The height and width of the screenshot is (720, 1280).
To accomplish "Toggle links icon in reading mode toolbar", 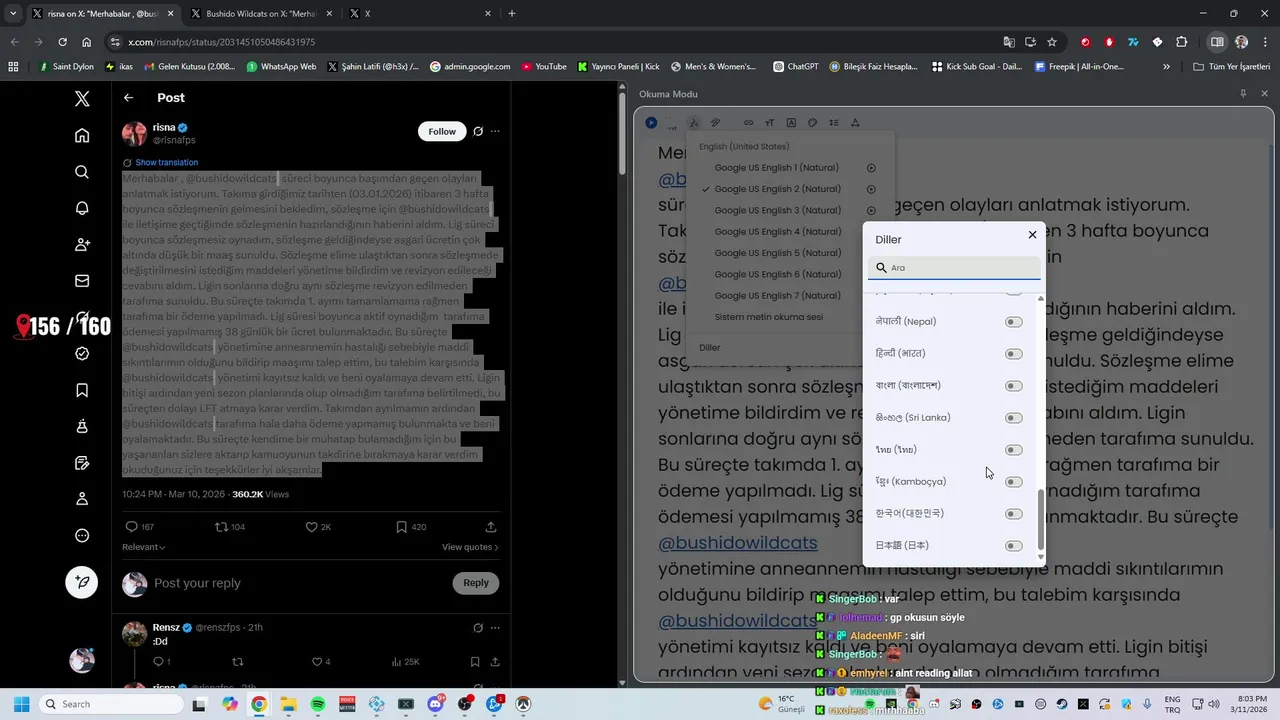I will pos(748,122).
